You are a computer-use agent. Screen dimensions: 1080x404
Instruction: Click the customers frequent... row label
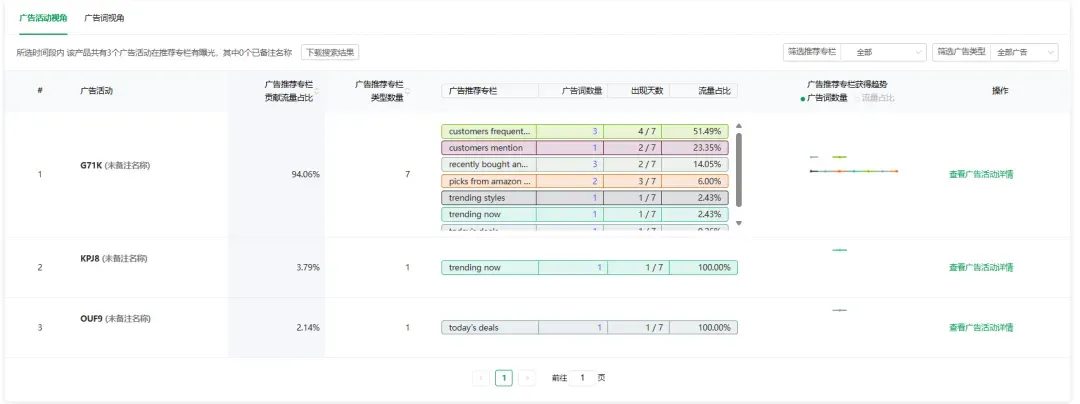point(489,131)
